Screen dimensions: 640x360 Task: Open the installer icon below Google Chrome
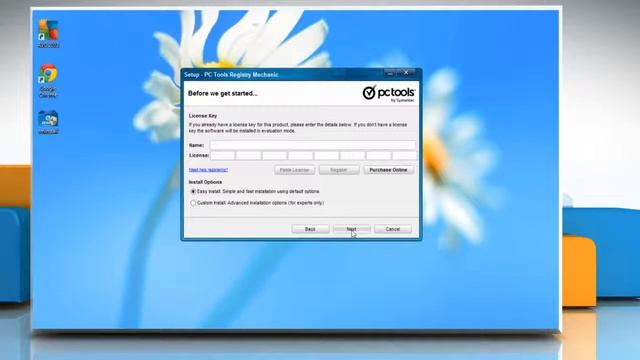tap(48, 122)
